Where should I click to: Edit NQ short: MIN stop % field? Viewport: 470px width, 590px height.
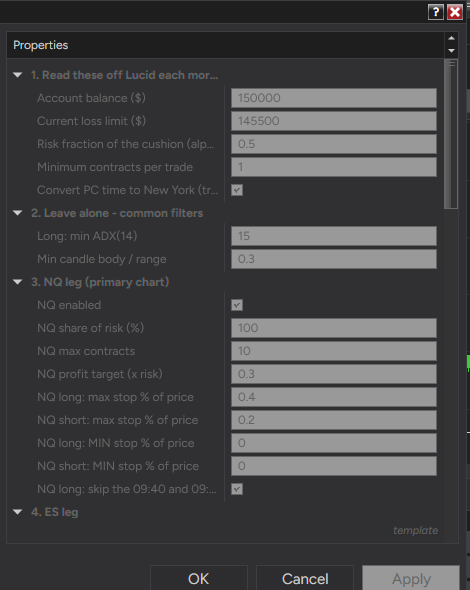(x=334, y=466)
